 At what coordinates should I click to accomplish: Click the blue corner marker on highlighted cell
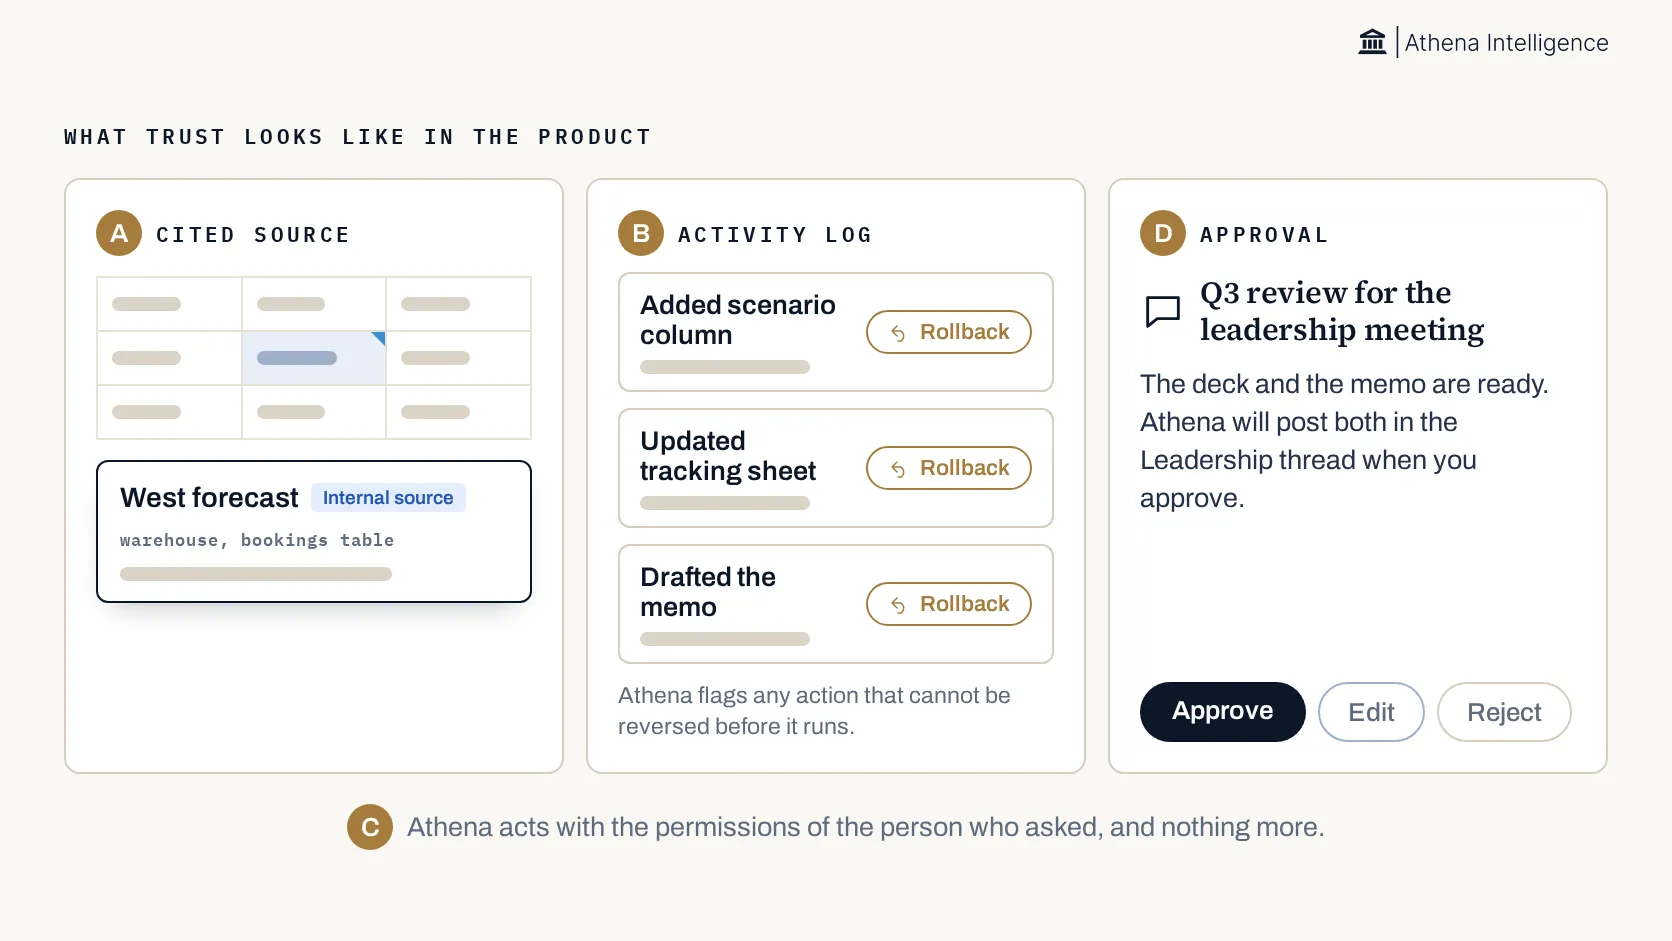click(379, 338)
